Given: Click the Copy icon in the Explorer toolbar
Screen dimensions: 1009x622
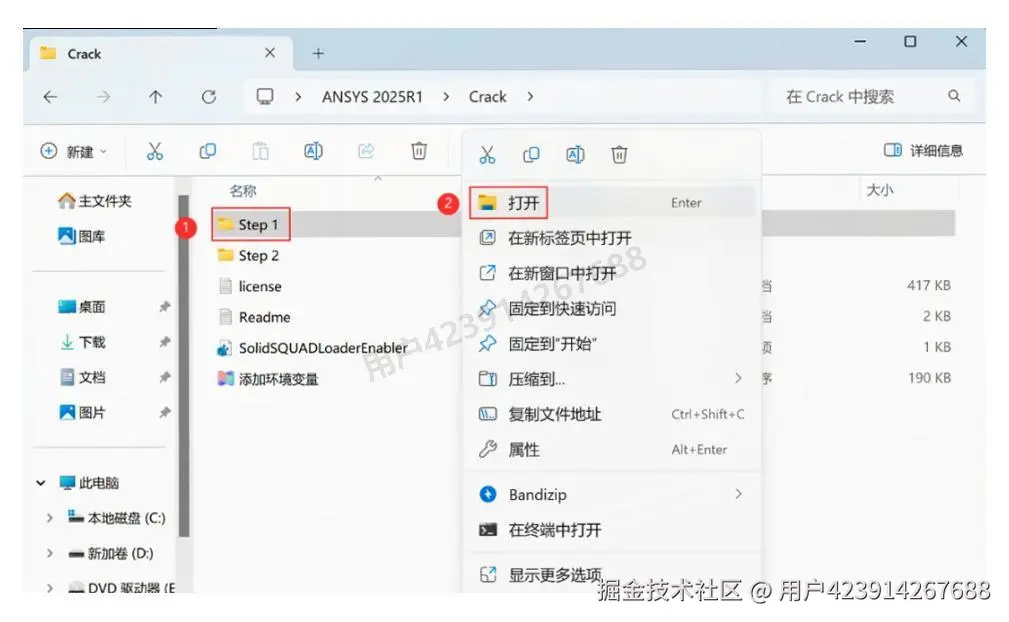Looking at the screenshot, I should click(x=207, y=151).
